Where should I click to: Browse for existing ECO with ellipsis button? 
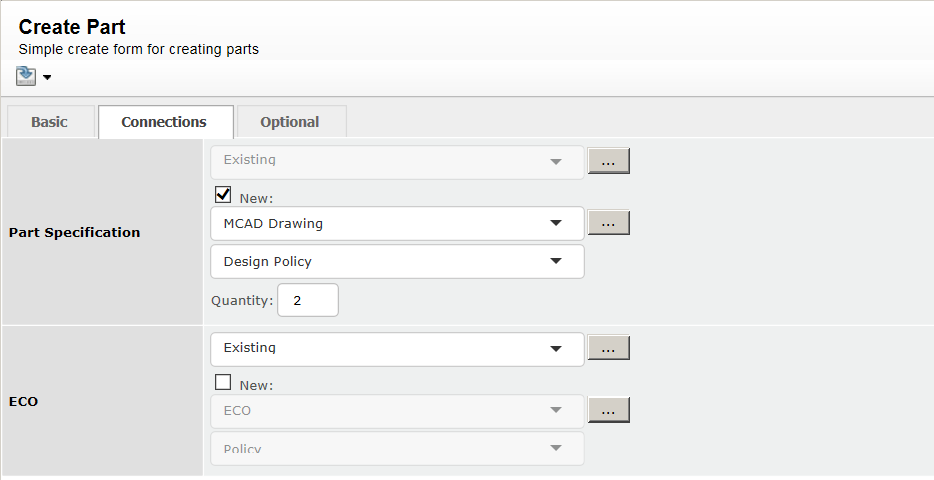tap(608, 348)
